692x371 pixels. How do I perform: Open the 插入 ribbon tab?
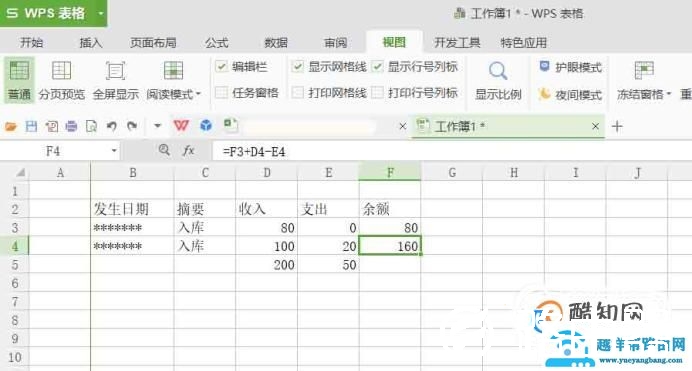coord(91,42)
